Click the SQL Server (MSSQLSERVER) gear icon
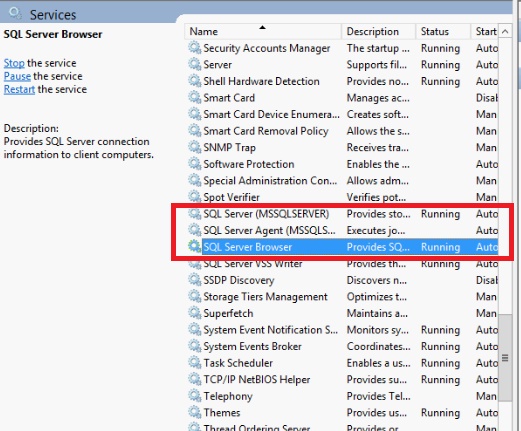The height and width of the screenshot is (431, 521). [x=195, y=213]
